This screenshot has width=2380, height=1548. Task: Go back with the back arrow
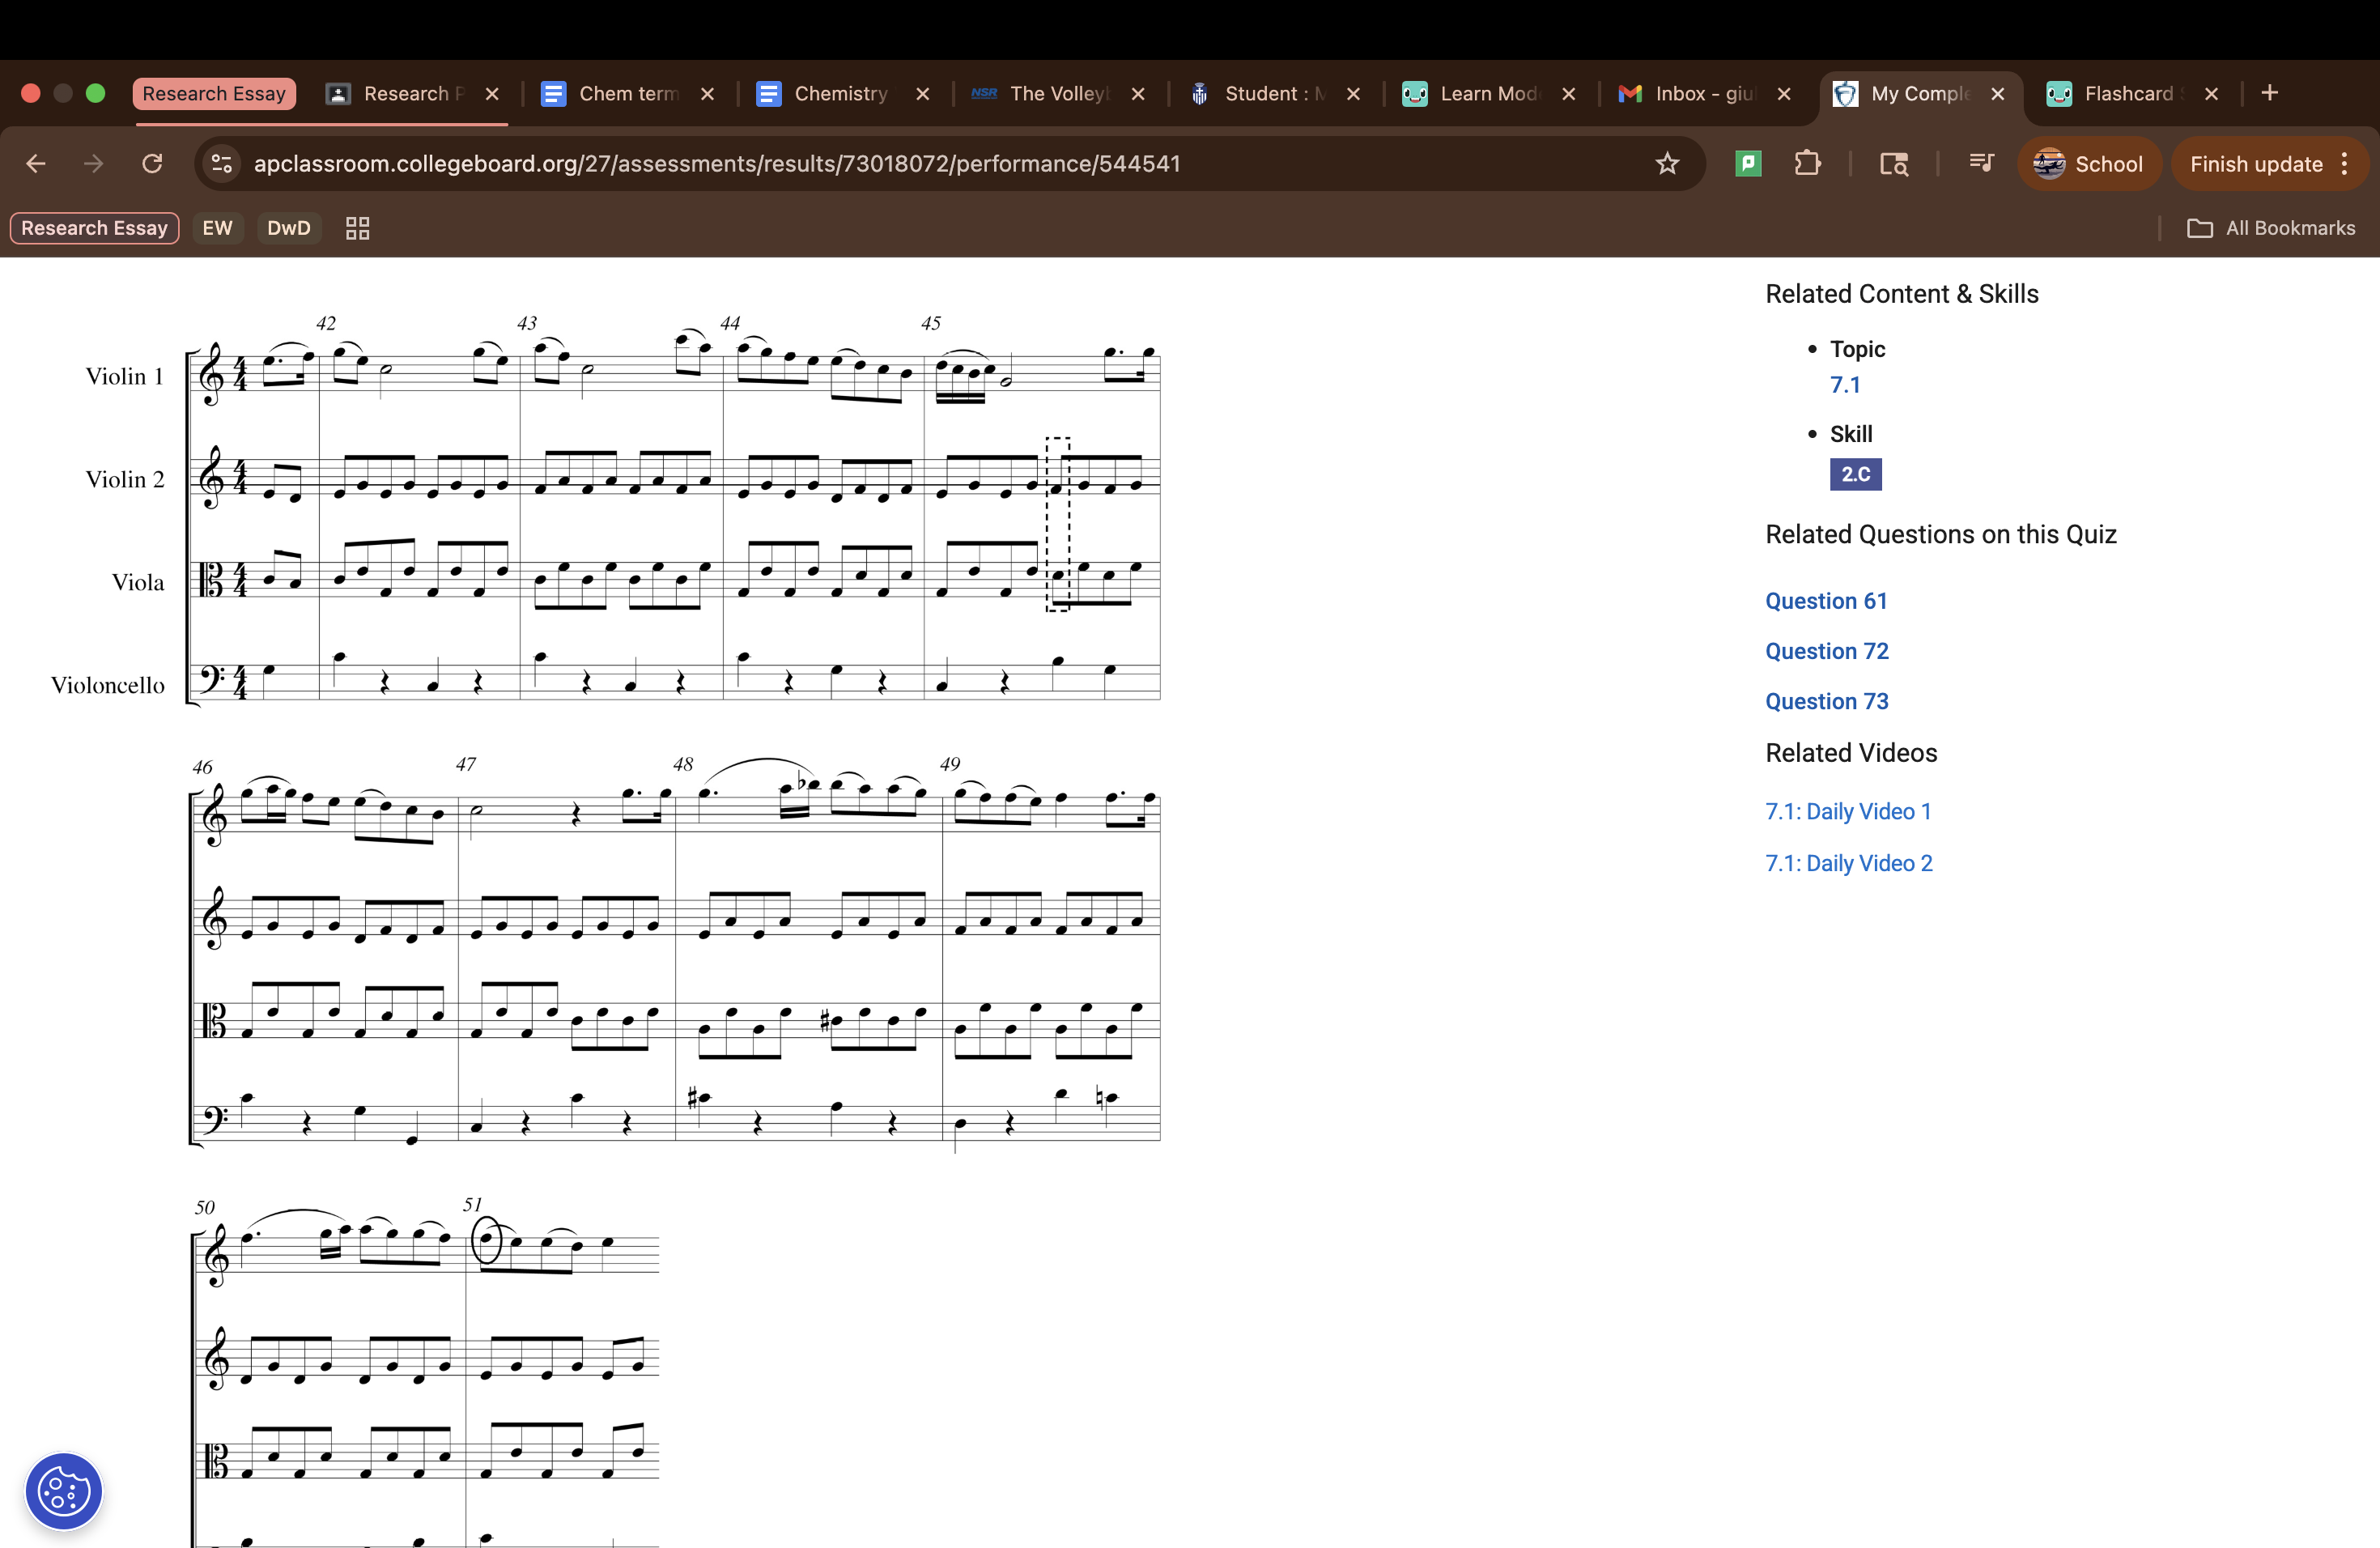click(x=36, y=164)
